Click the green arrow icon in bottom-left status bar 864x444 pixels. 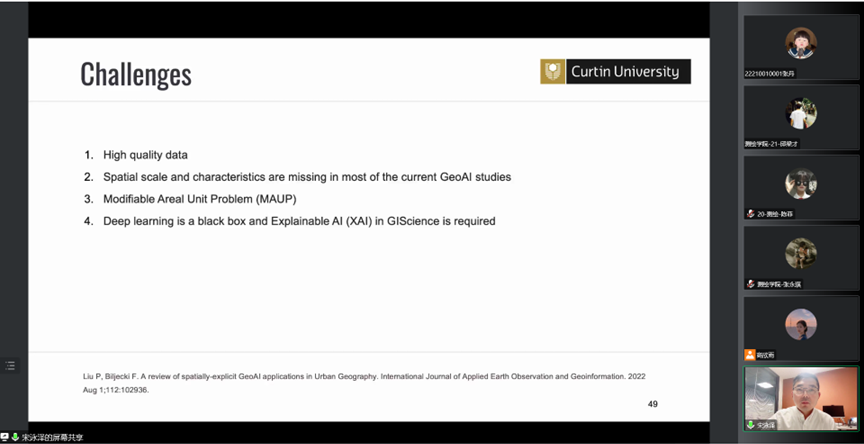click(x=16, y=437)
